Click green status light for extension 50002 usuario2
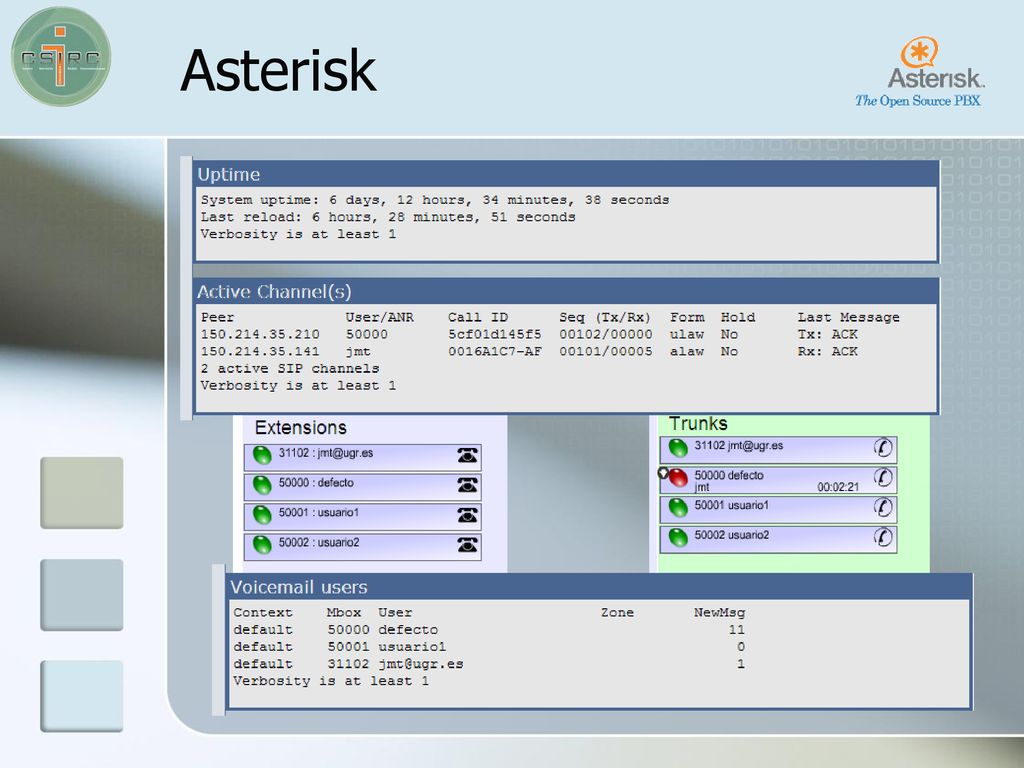This screenshot has width=1024, height=768. click(262, 545)
